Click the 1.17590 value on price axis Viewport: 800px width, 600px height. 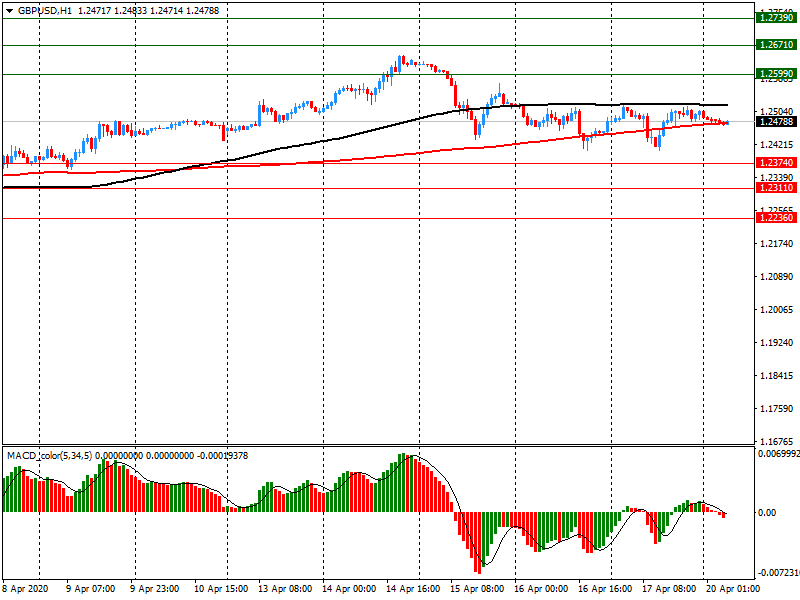pos(776,409)
